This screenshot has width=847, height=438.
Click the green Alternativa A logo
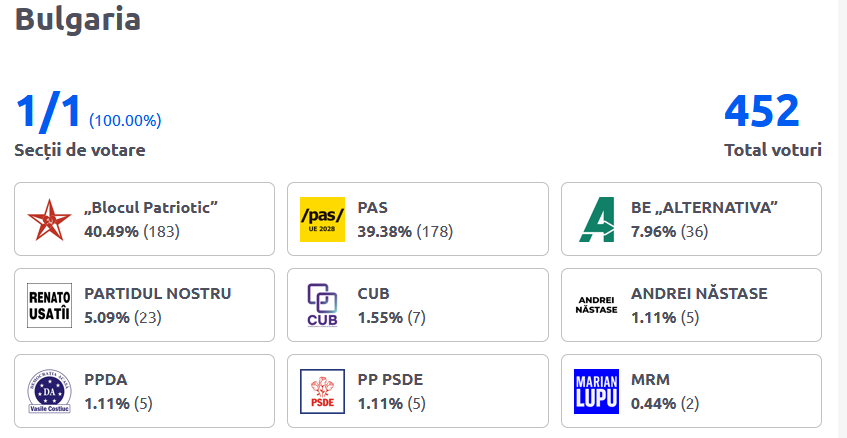(596, 219)
